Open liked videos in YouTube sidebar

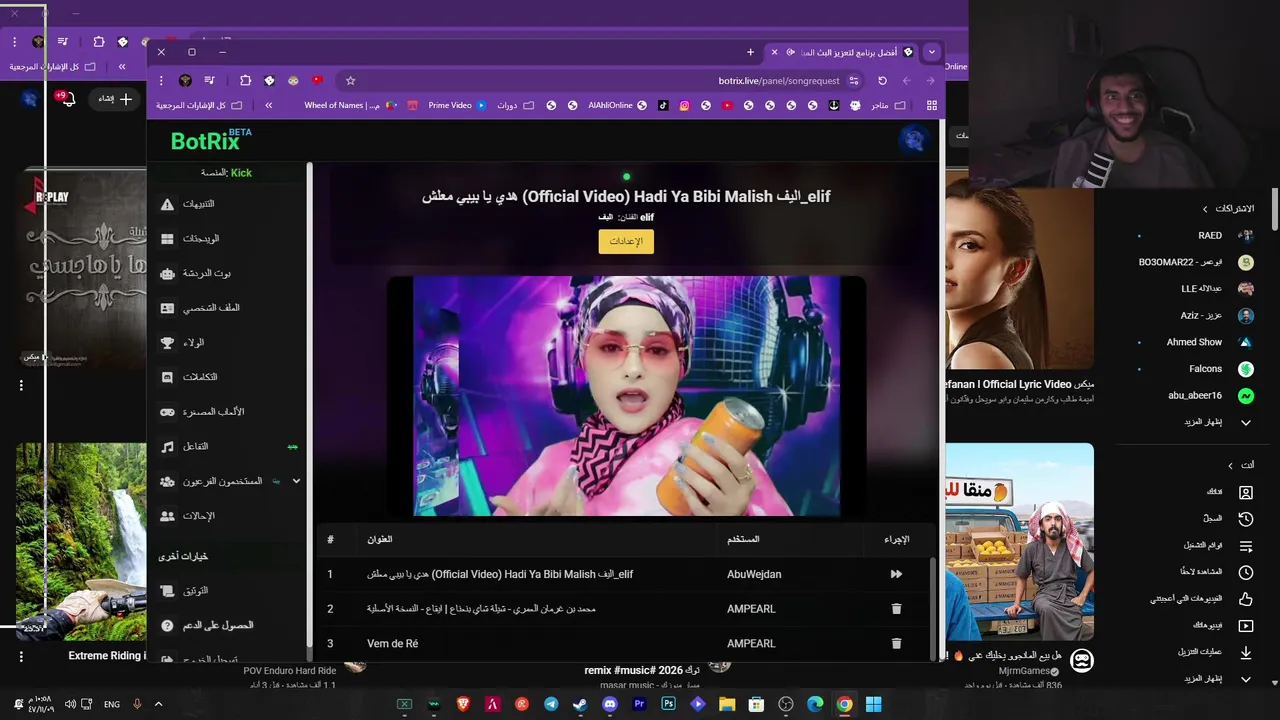(1202, 599)
